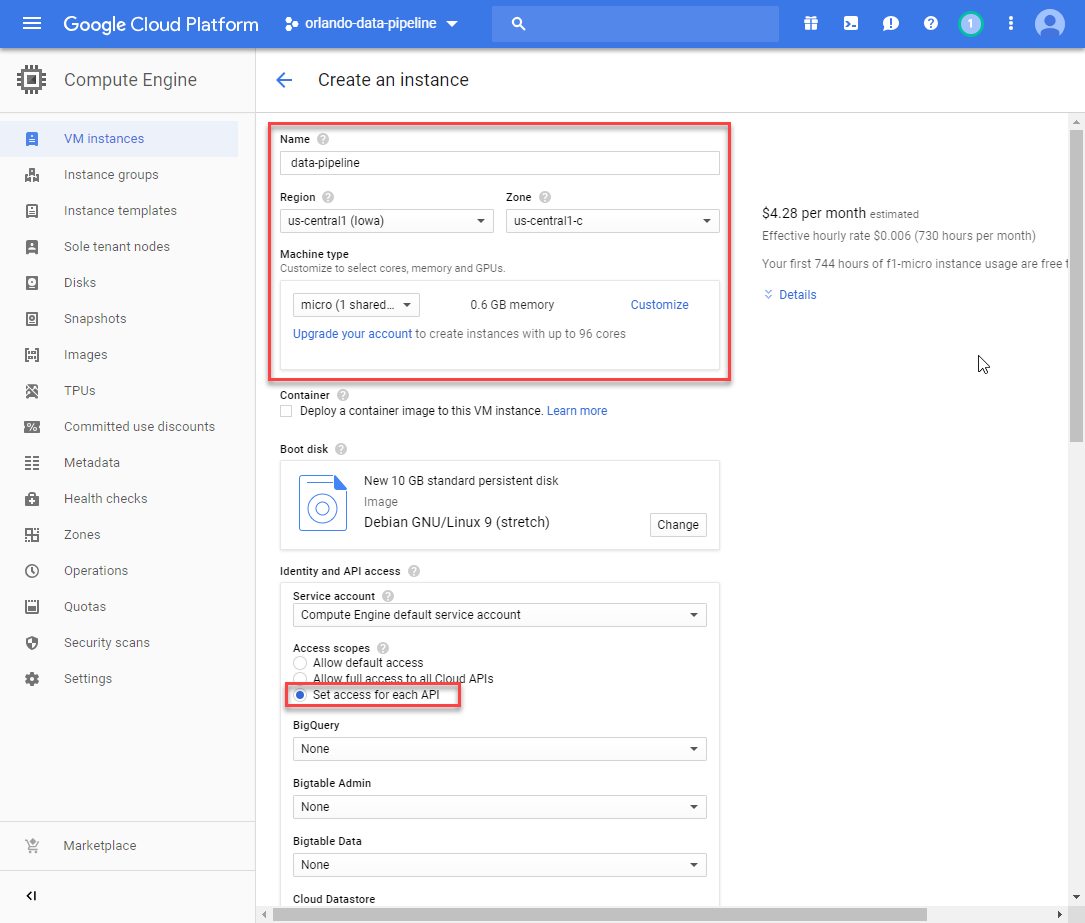Choose Allow full access to all Cloud APIs
This screenshot has width=1085, height=923.
pos(300,679)
